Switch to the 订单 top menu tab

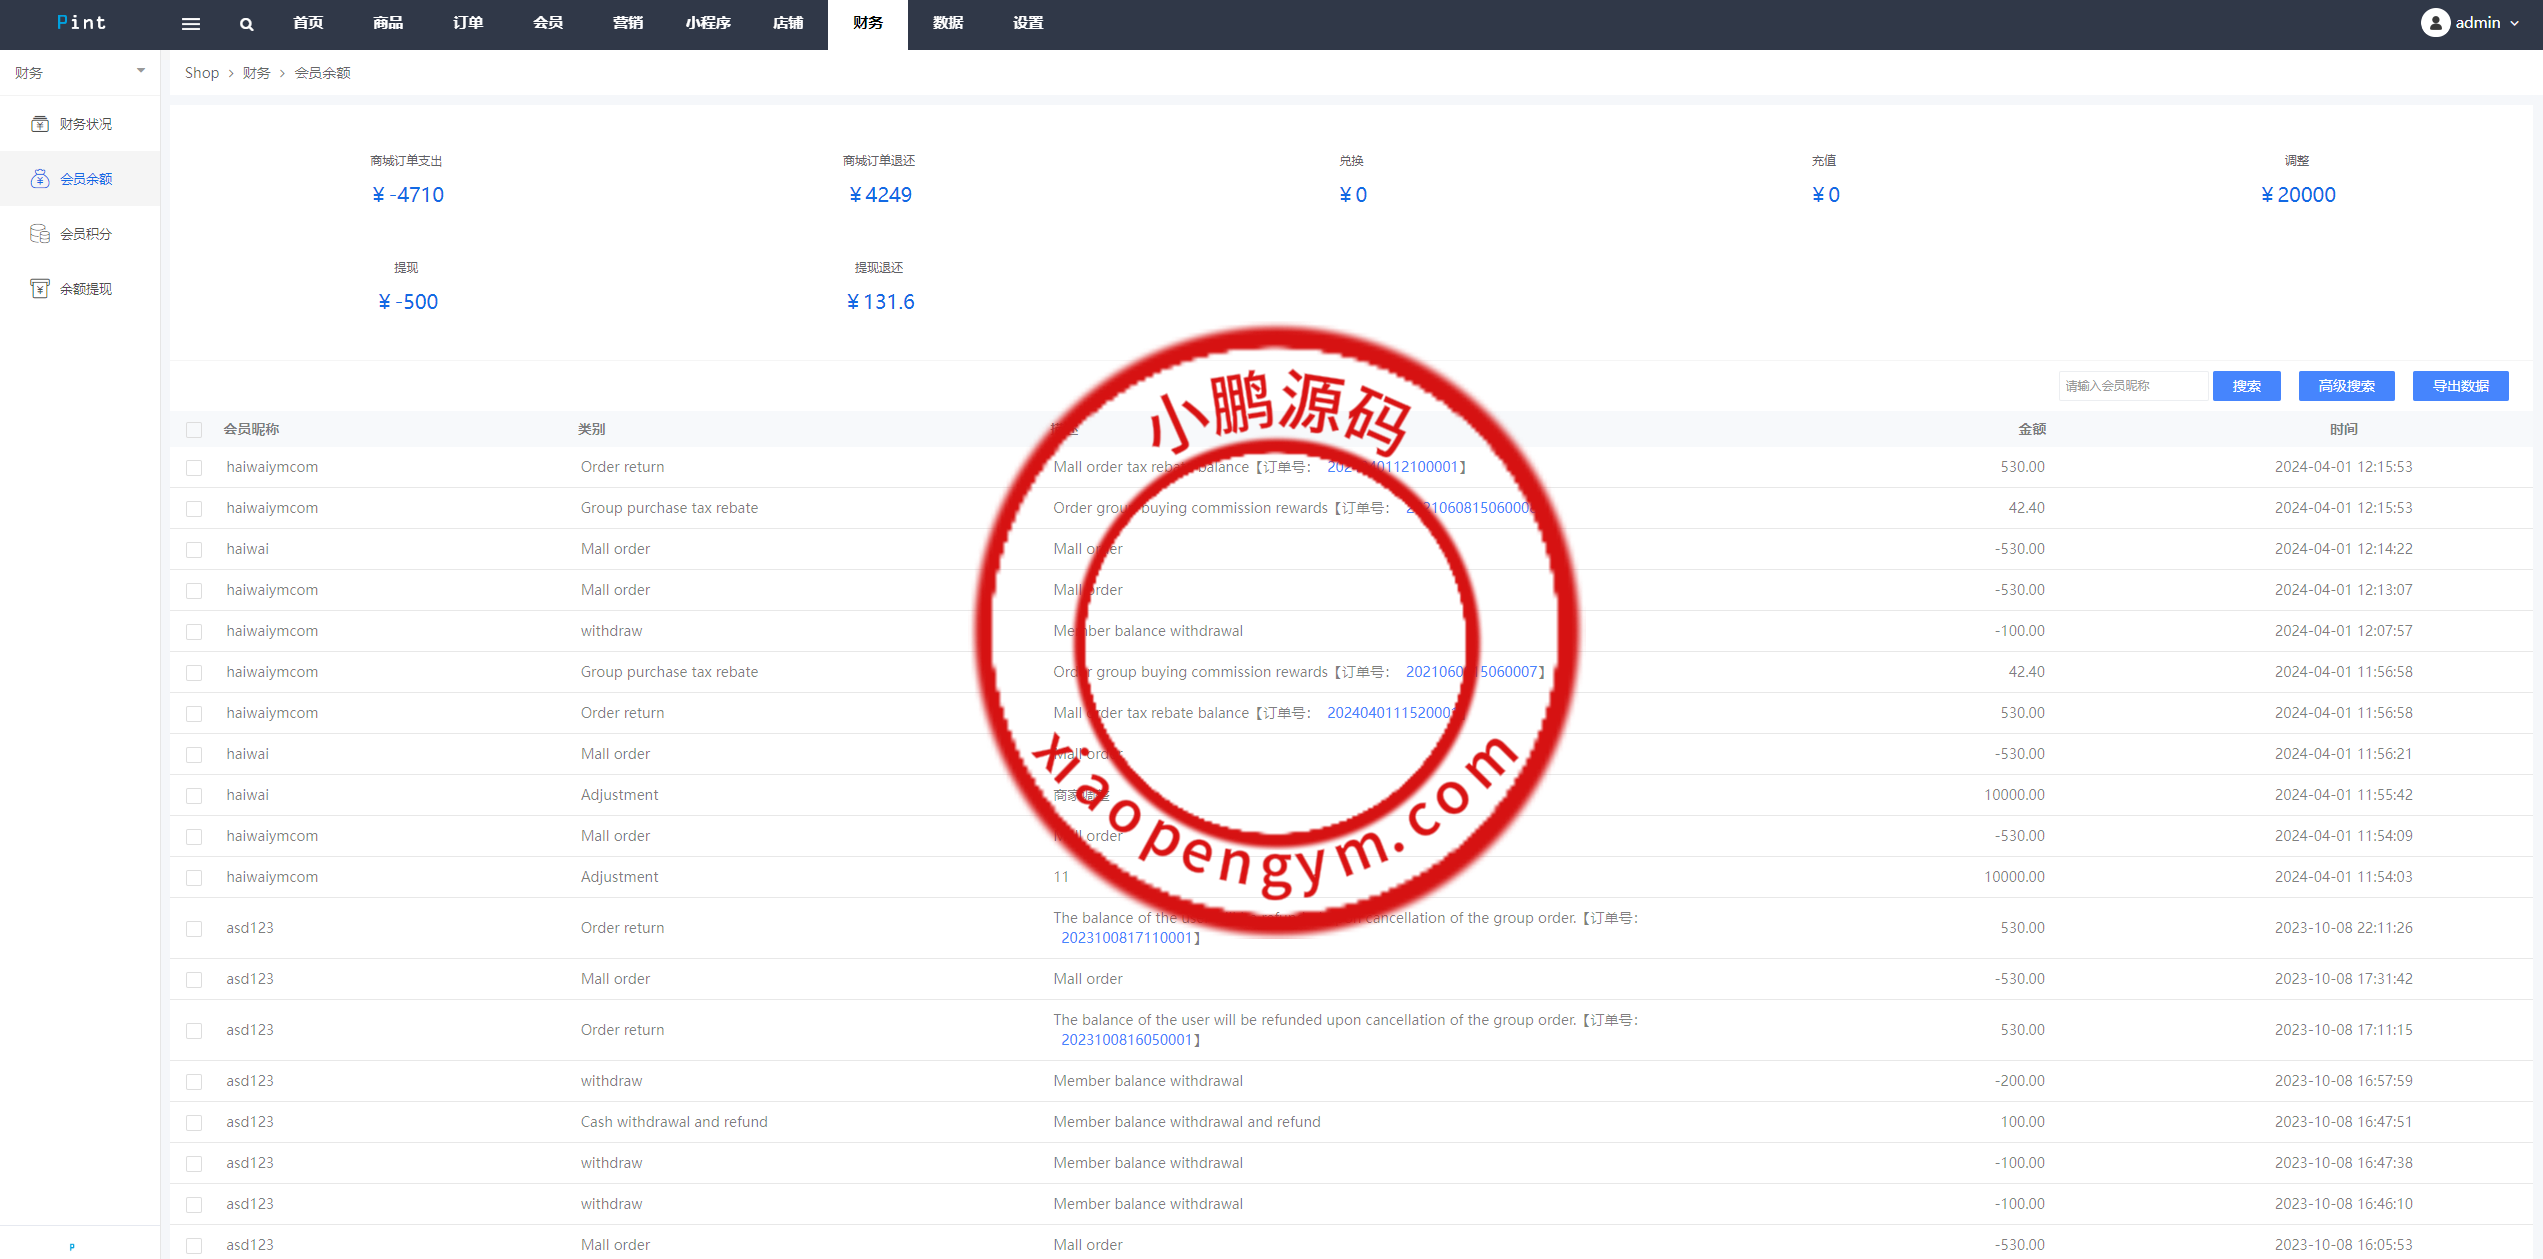468,23
